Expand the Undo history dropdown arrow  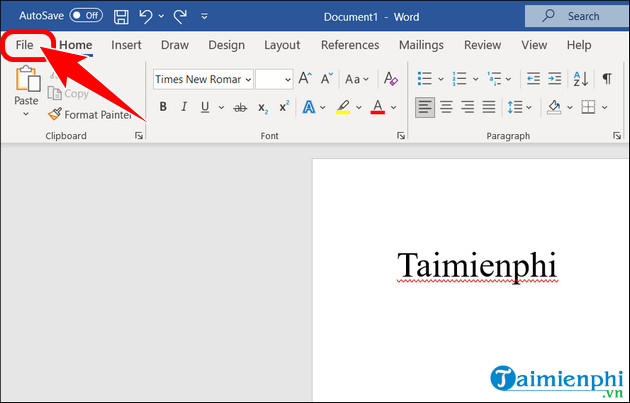(161, 16)
